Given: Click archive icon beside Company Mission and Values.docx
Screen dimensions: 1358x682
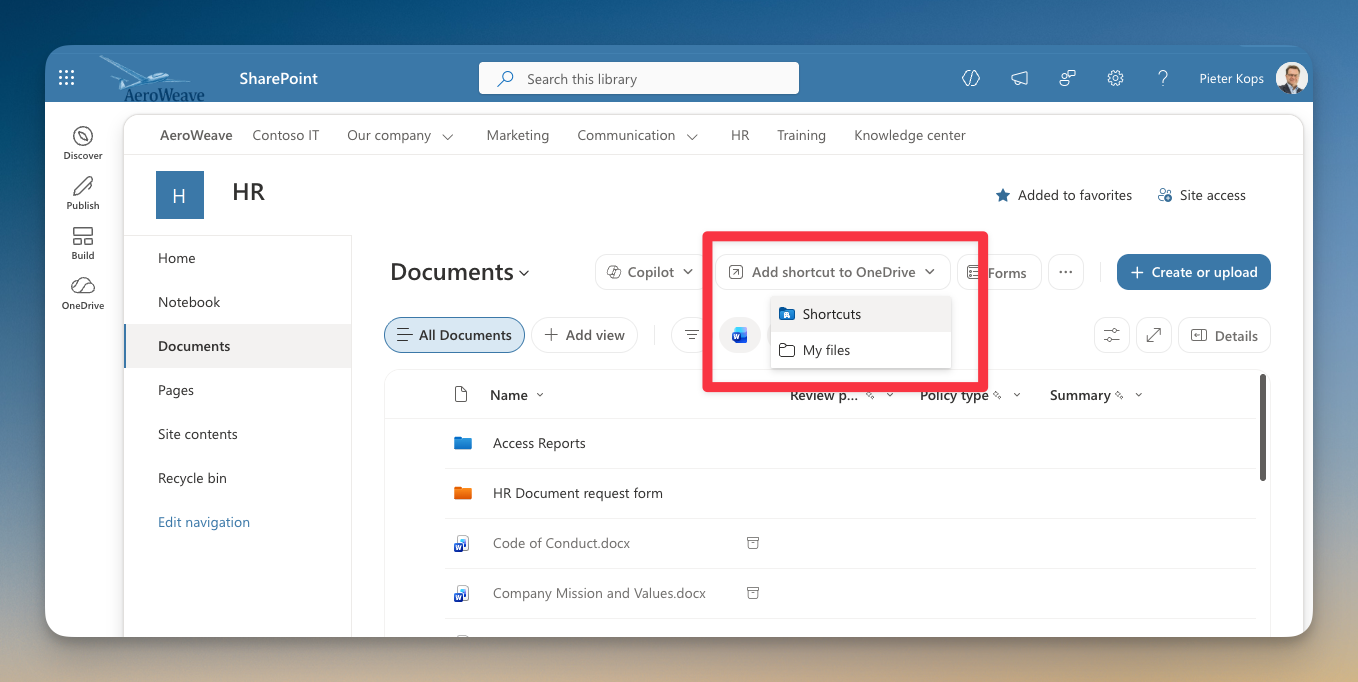Looking at the screenshot, I should 753,593.
